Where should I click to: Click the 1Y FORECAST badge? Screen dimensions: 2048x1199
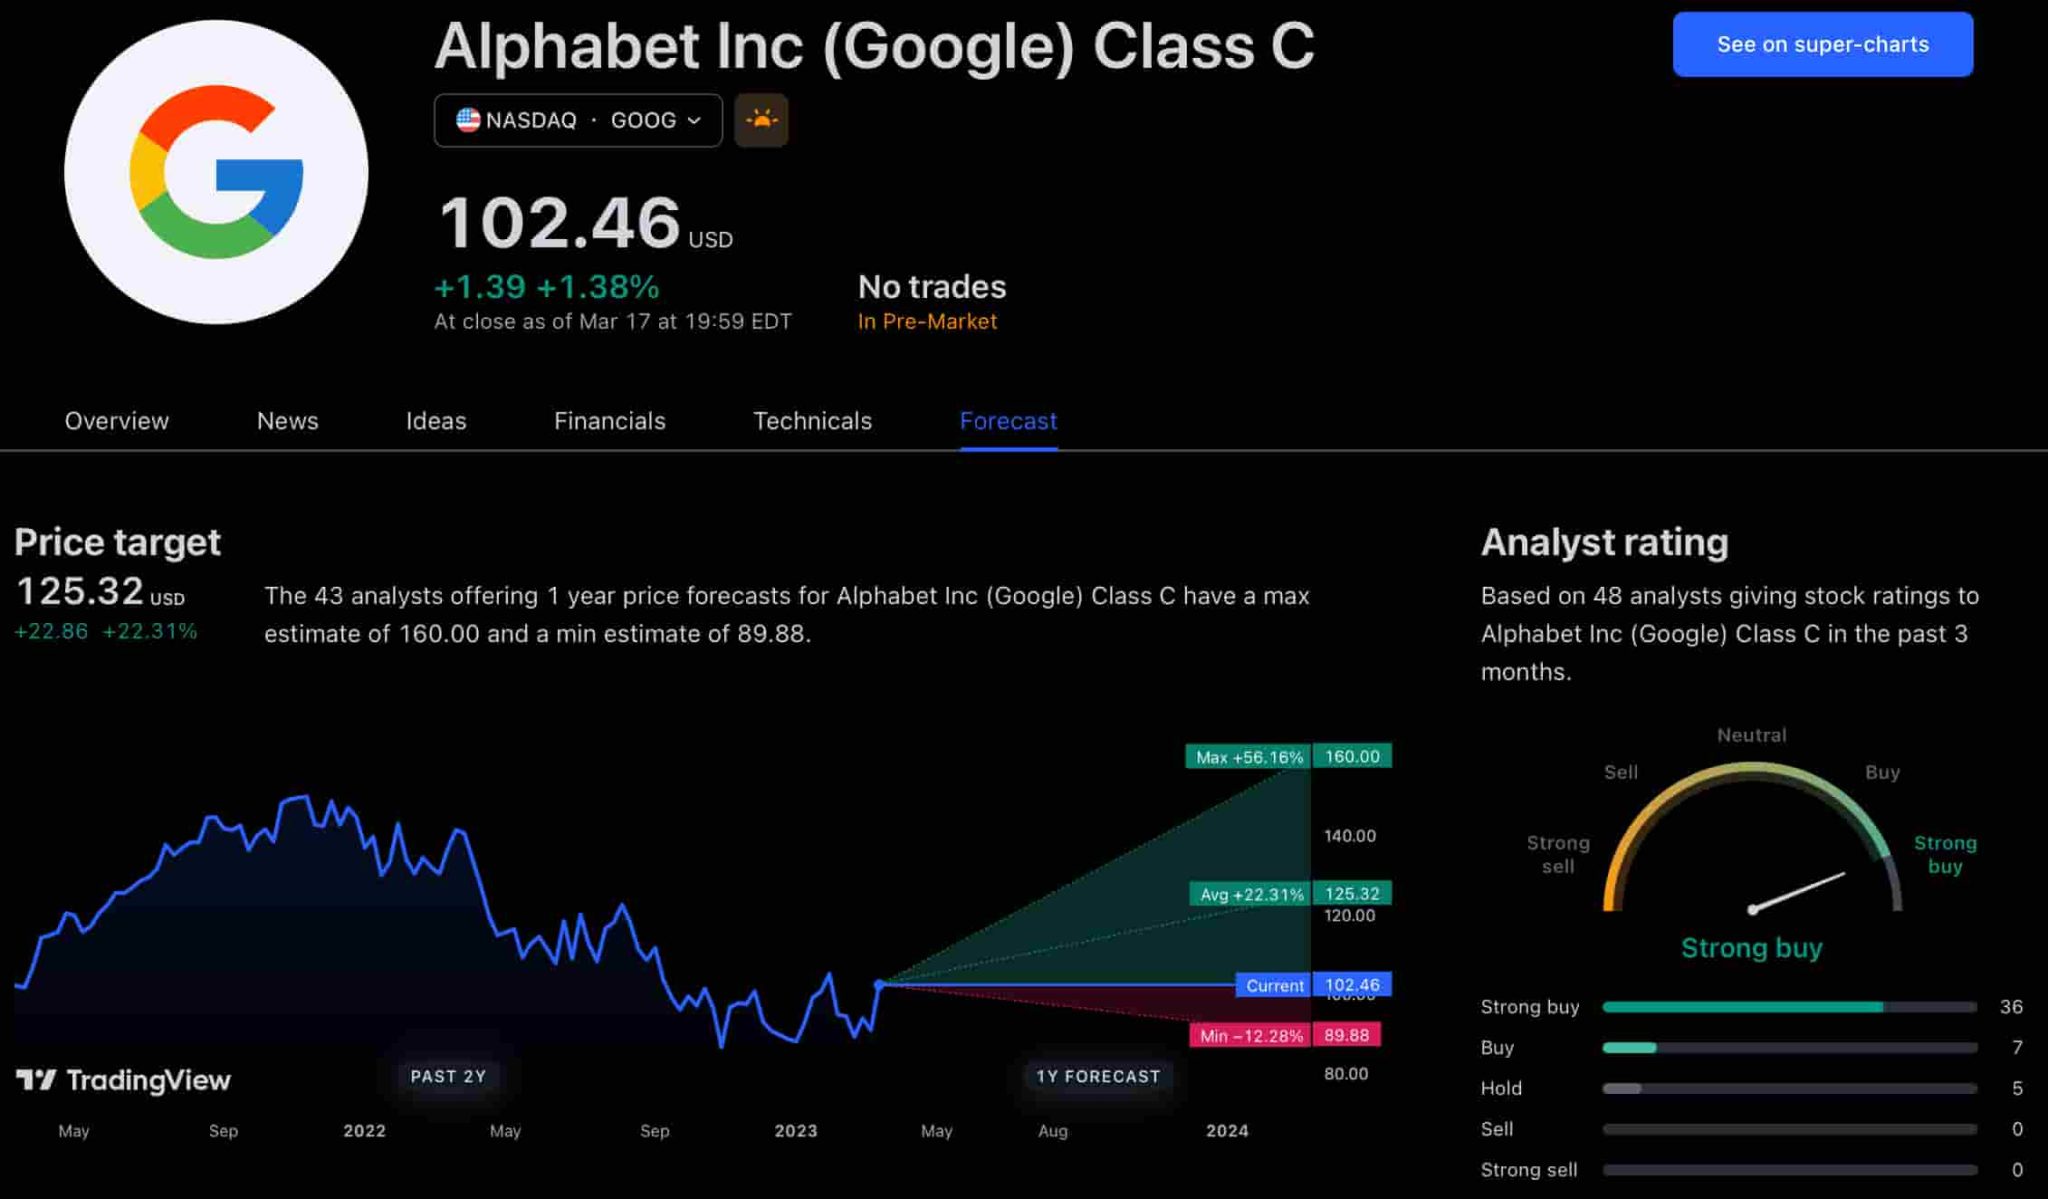1097,1076
